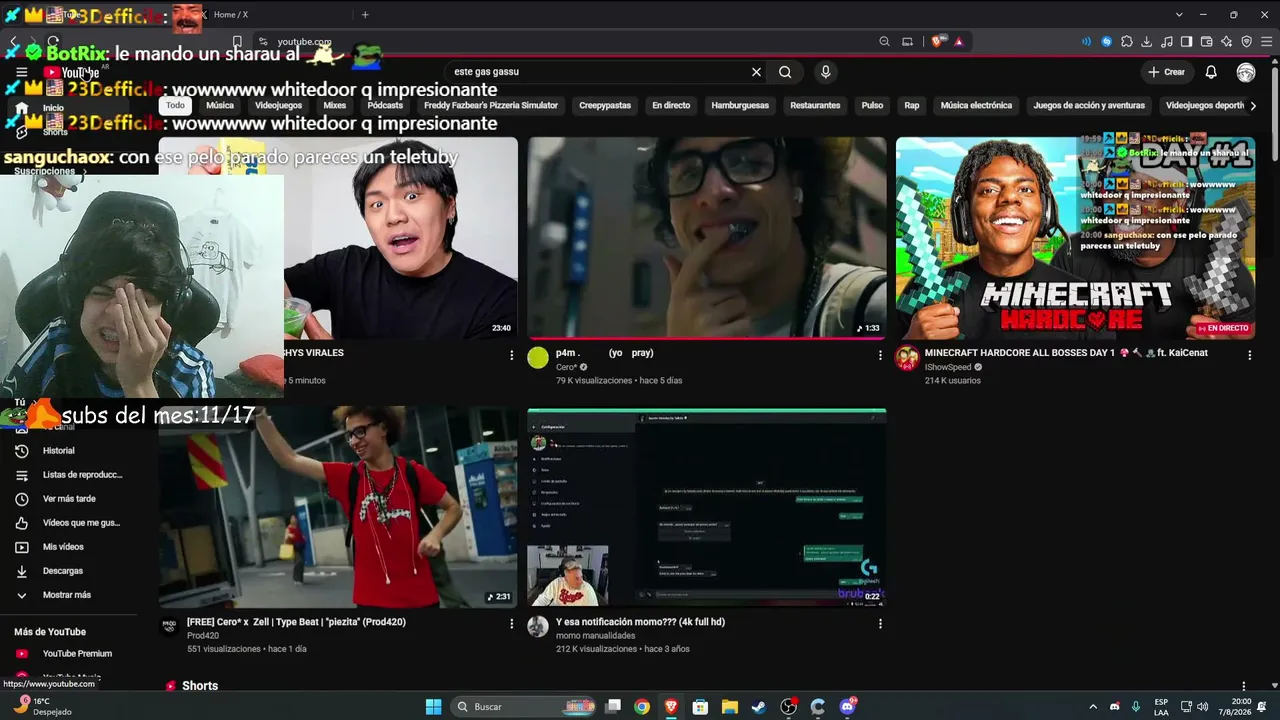Open Mis vídeos in the sidebar
1280x720 pixels.
[x=63, y=547]
